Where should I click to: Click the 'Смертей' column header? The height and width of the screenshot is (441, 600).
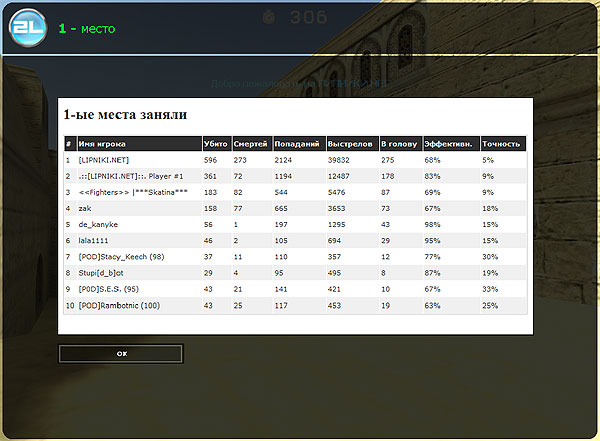pos(250,144)
